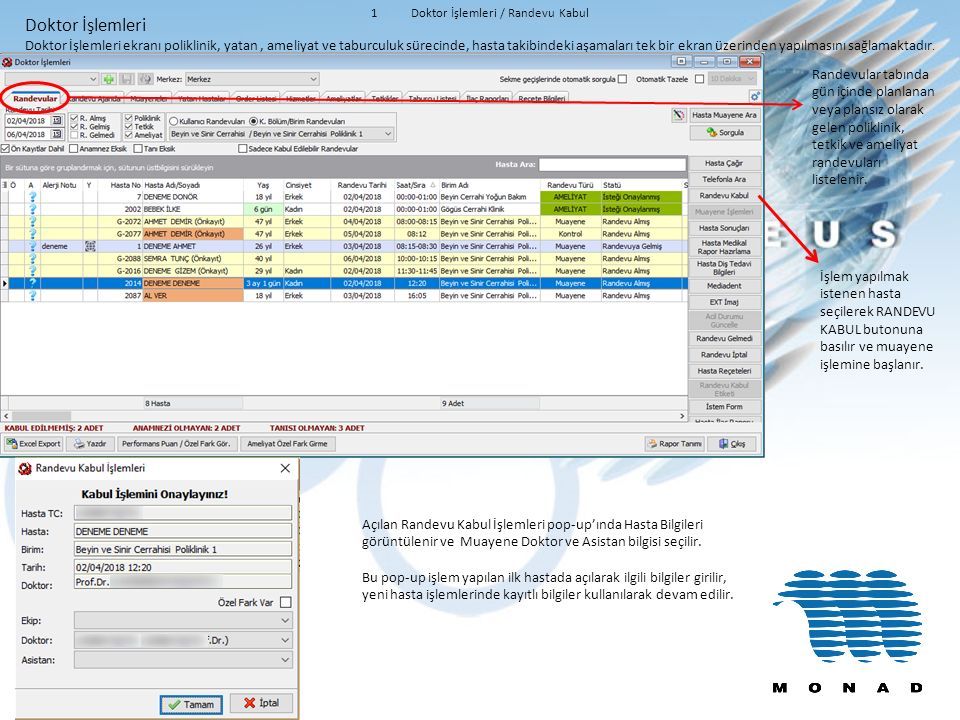Select the DENEME AHMET patient row
960x720 pixels.
343,246
